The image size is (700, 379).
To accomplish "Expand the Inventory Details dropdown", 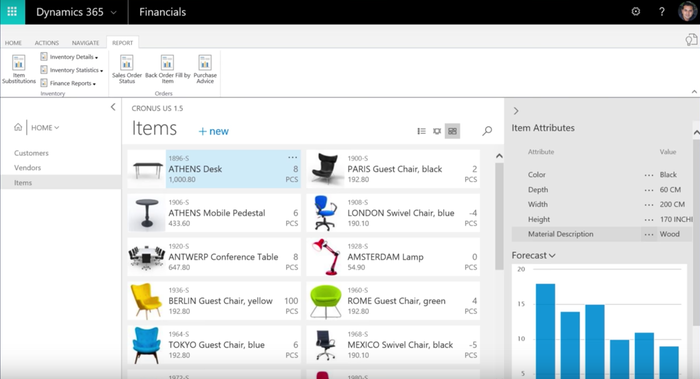I will pos(69,57).
